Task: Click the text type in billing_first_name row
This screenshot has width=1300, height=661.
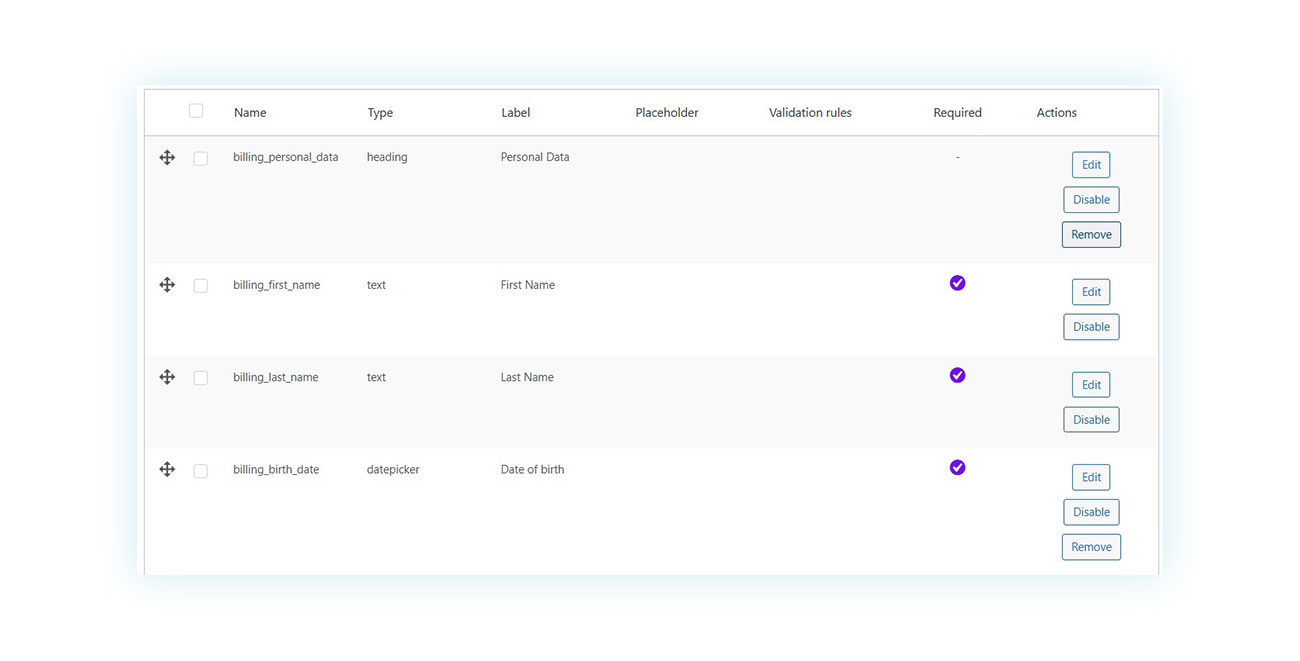Action: [376, 285]
